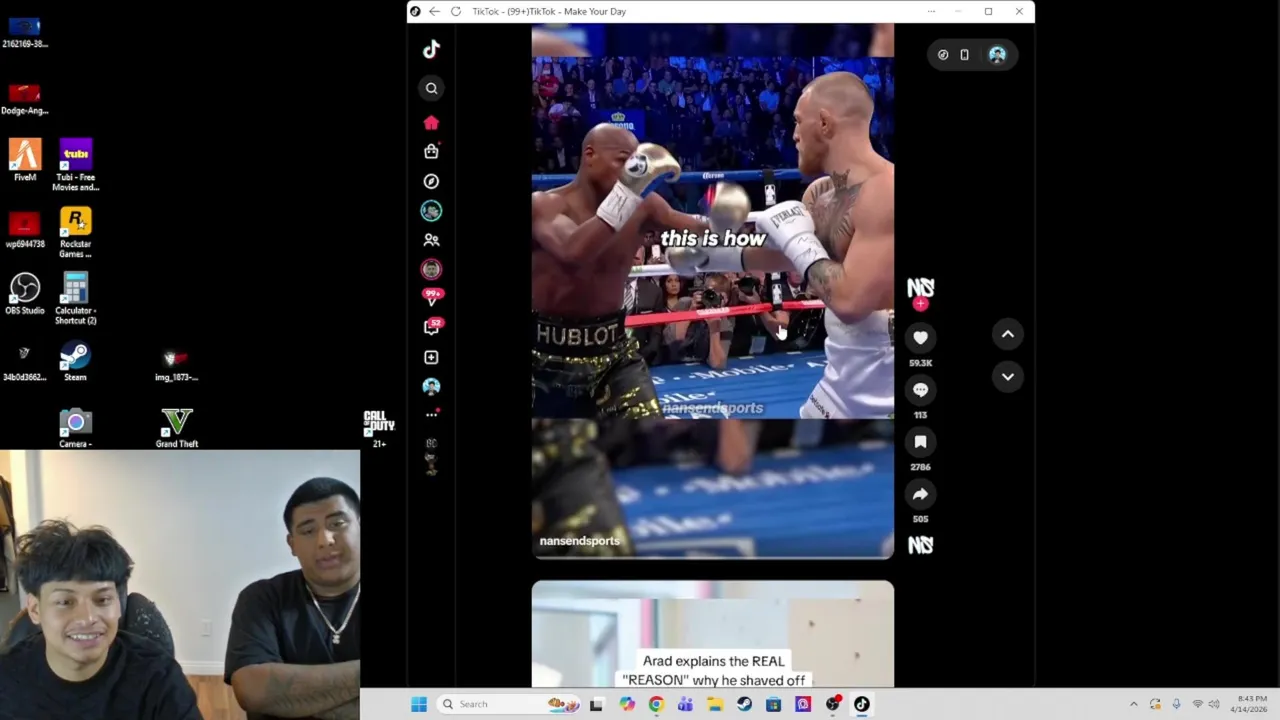1280x720 pixels.
Task: Bookmark video with favorites icon
Action: coord(920,442)
